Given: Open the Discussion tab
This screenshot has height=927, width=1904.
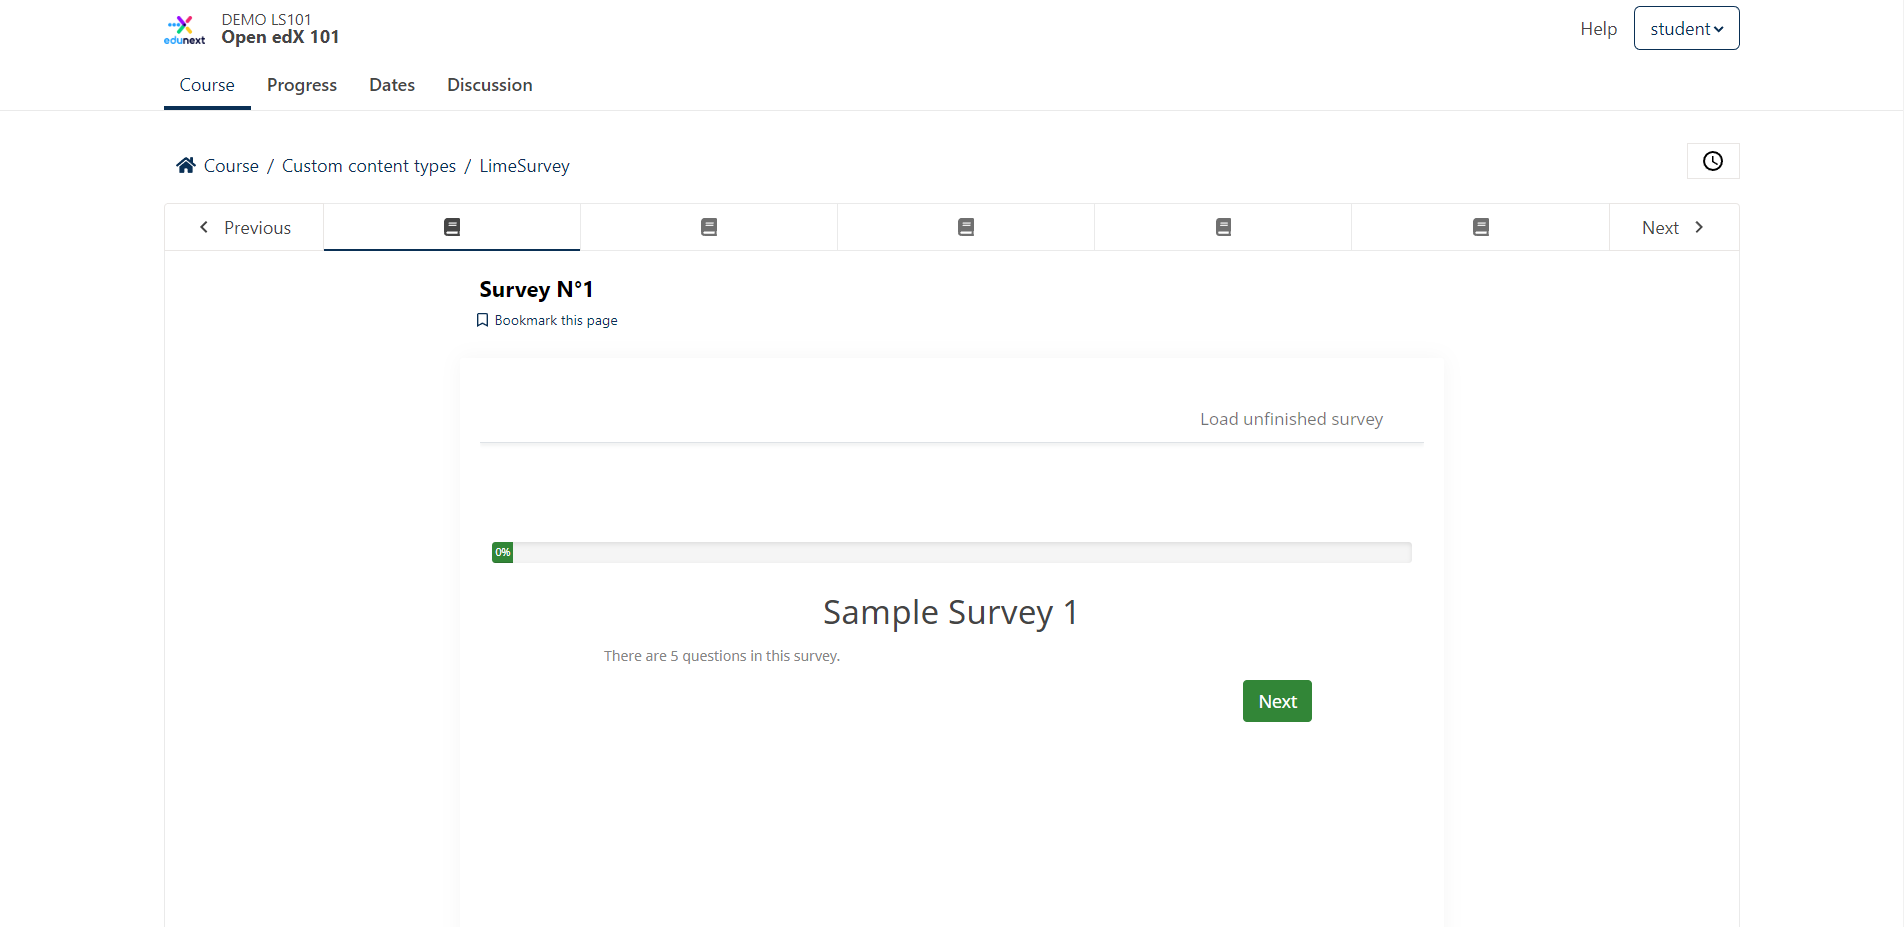Looking at the screenshot, I should (x=490, y=85).
